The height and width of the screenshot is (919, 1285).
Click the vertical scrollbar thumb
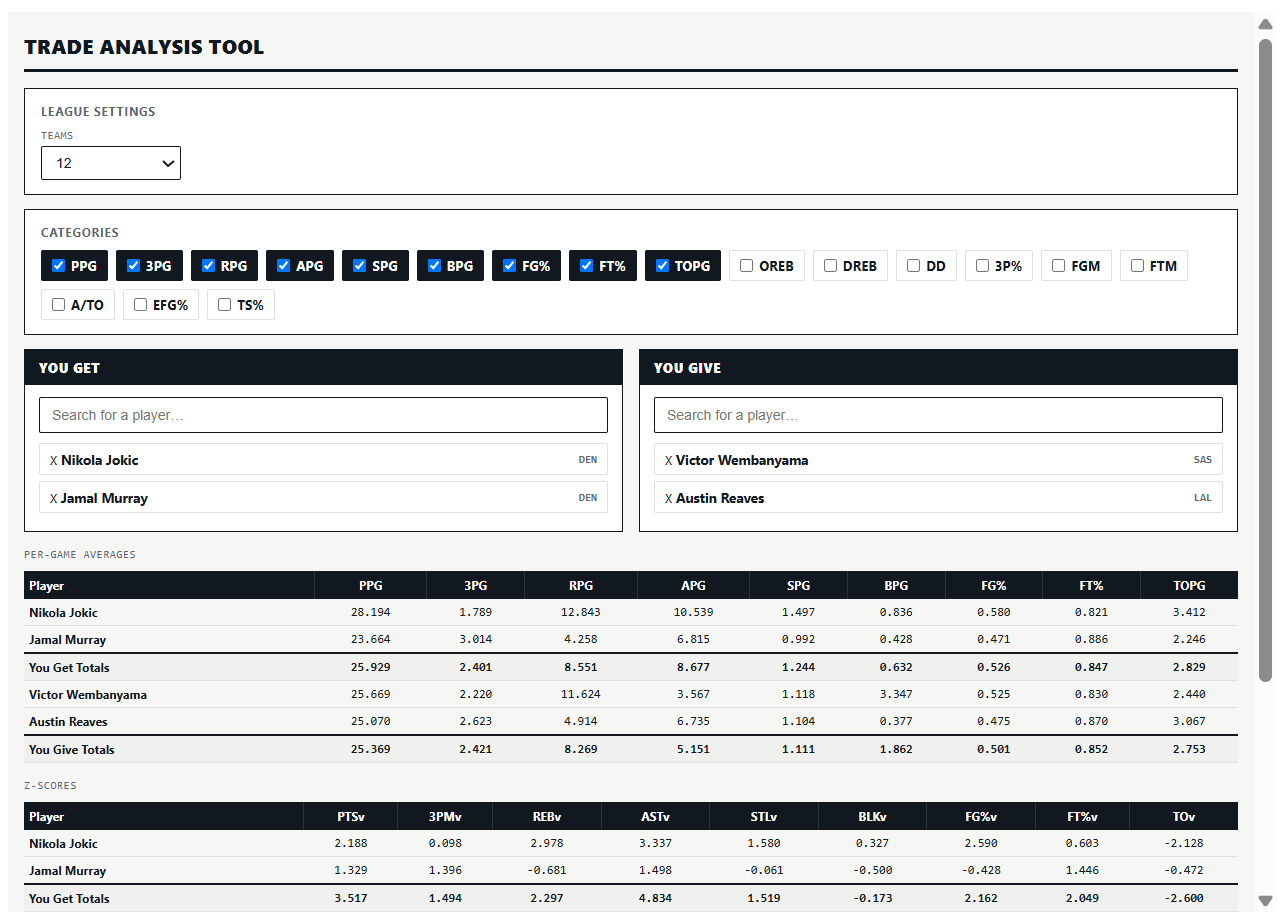pyautogui.click(x=1265, y=360)
